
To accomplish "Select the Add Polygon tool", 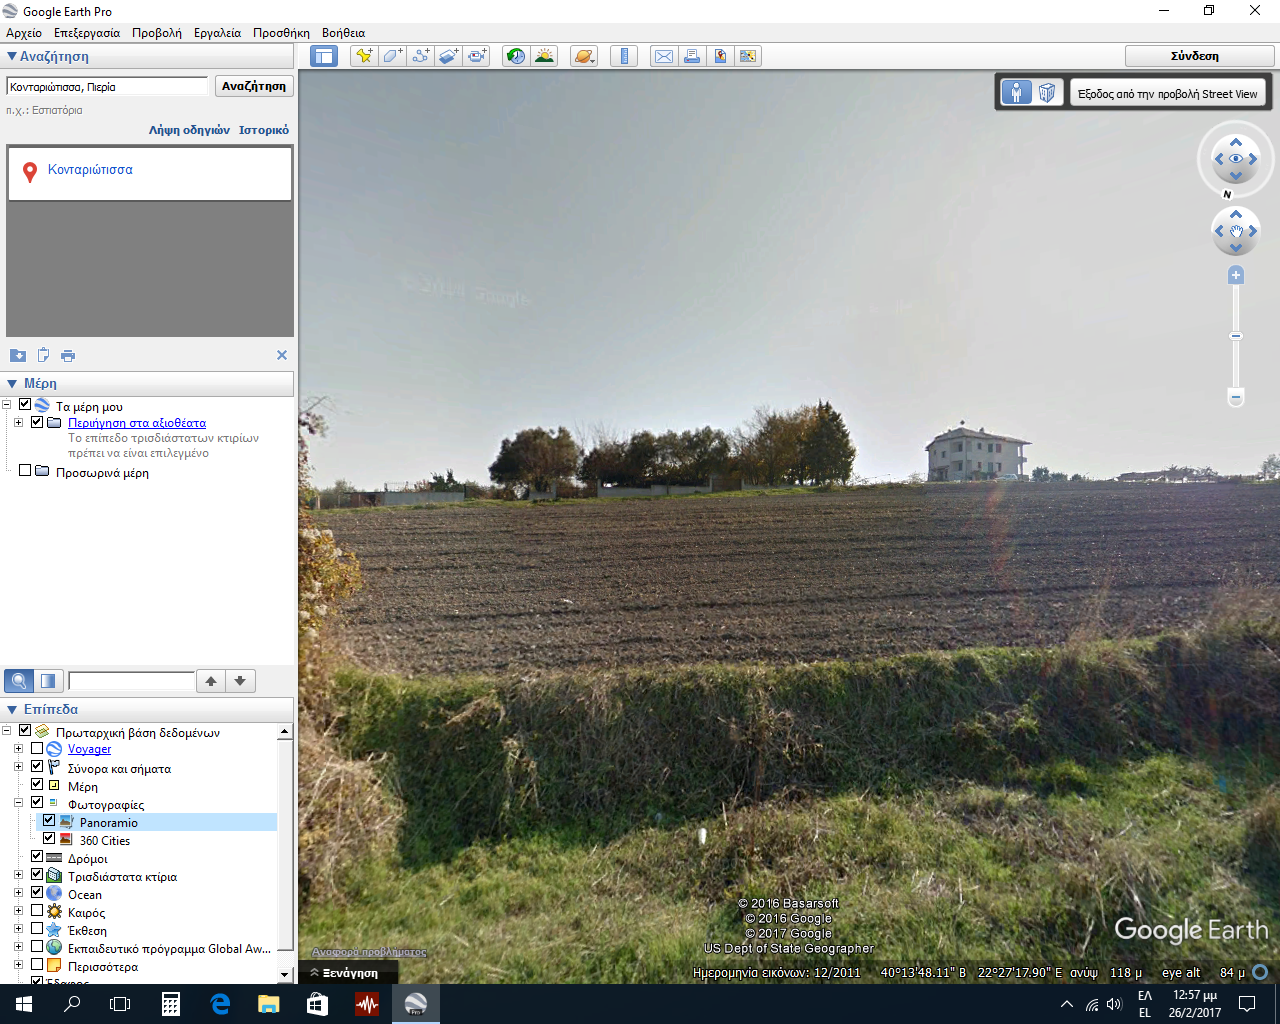I will pyautogui.click(x=392, y=56).
